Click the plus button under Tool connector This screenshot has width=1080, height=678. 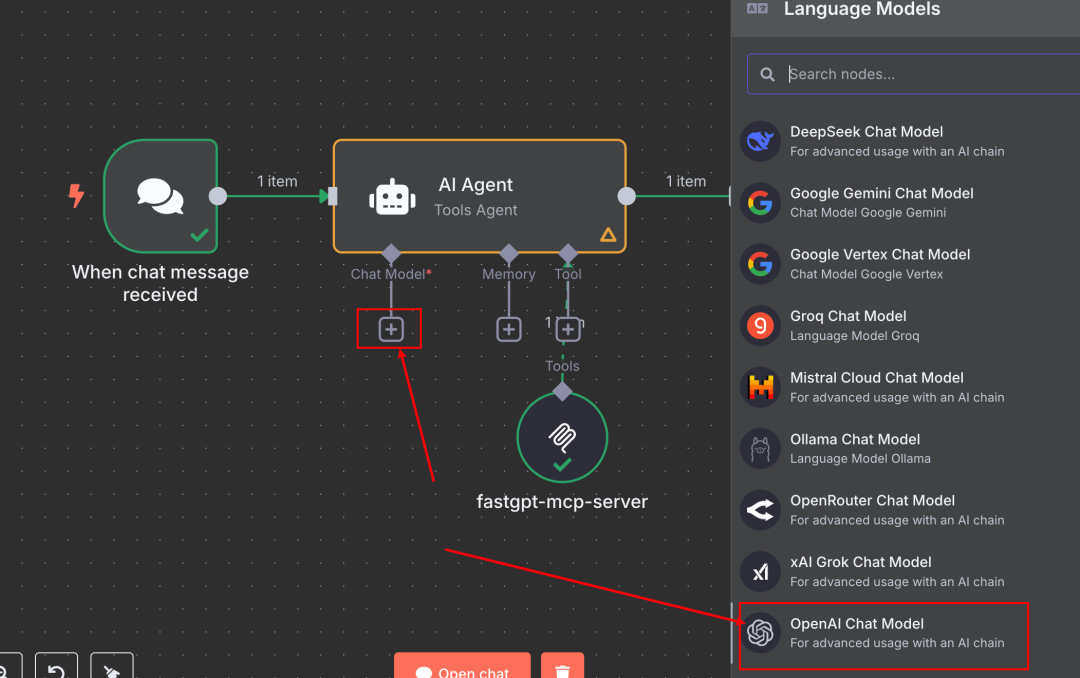coord(568,329)
